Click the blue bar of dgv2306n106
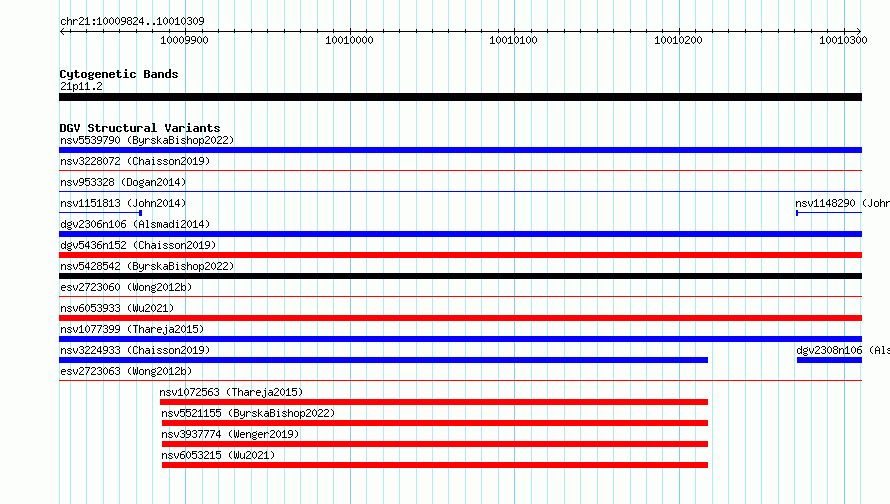Viewport: 890px width, 504px height. coord(460,234)
